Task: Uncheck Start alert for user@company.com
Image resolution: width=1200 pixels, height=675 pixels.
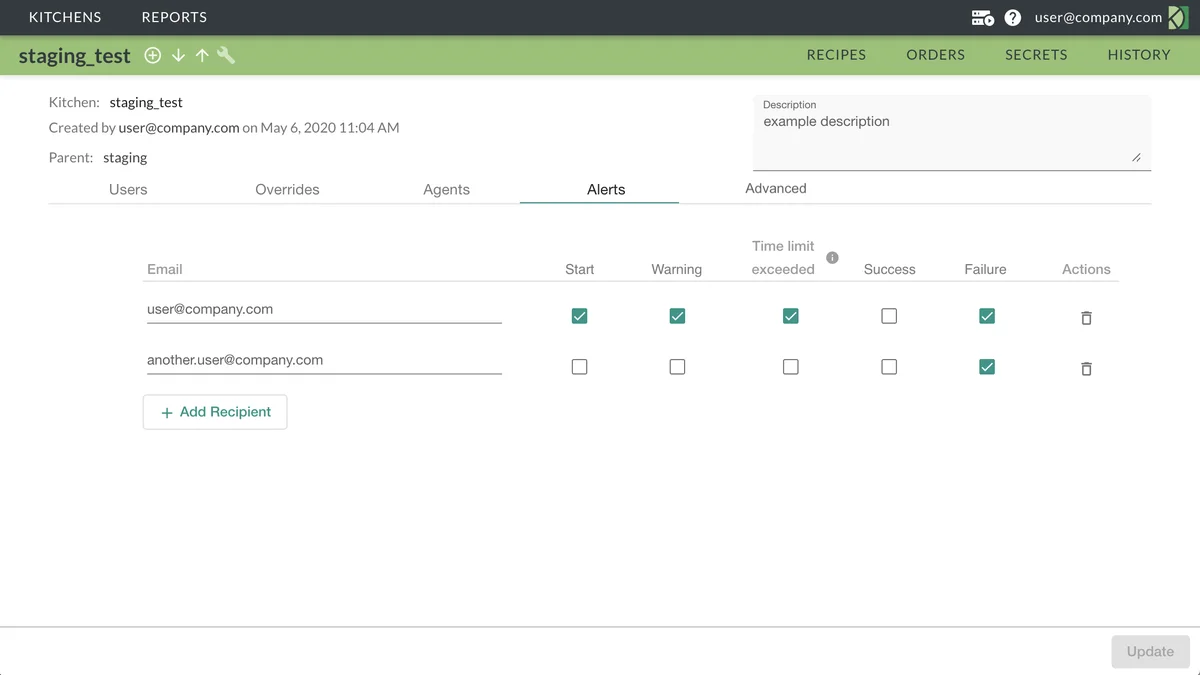Action: click(579, 316)
